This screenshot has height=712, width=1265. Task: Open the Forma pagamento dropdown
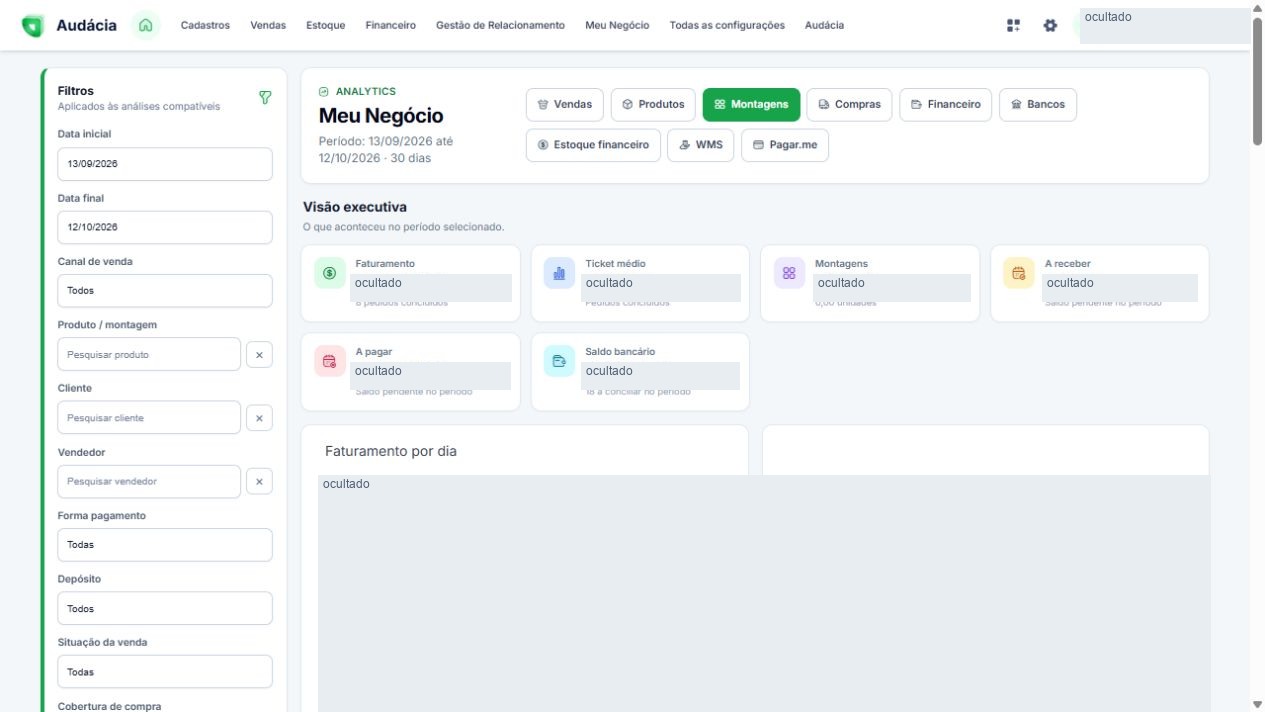coord(165,545)
